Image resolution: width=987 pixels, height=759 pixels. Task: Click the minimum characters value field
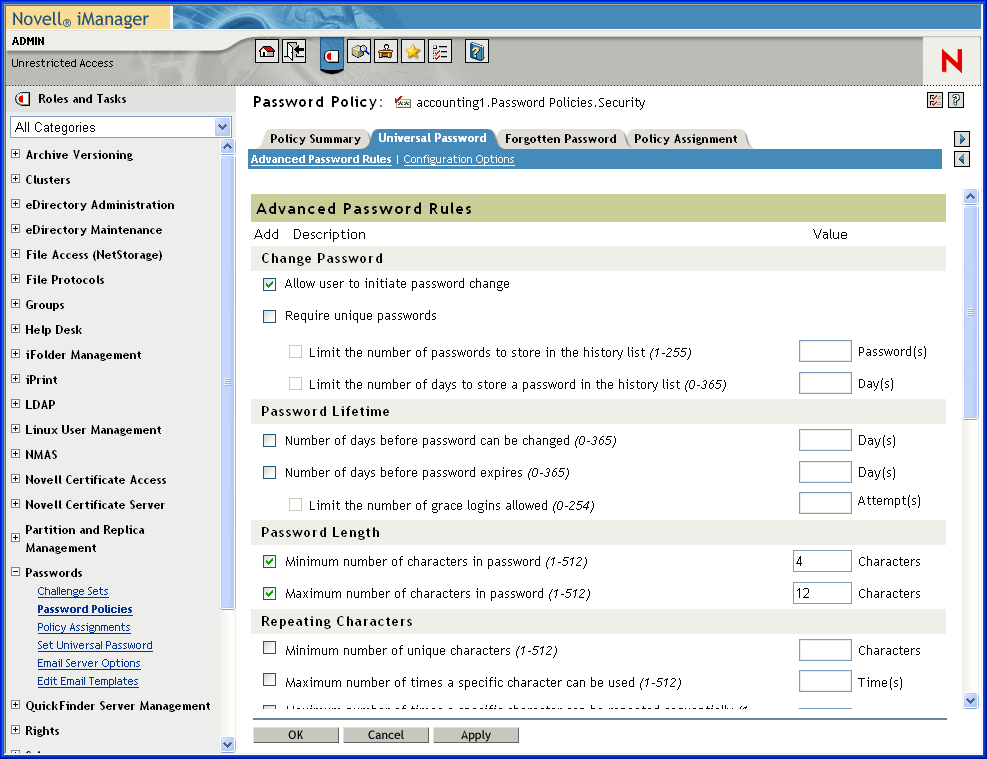coord(822,561)
